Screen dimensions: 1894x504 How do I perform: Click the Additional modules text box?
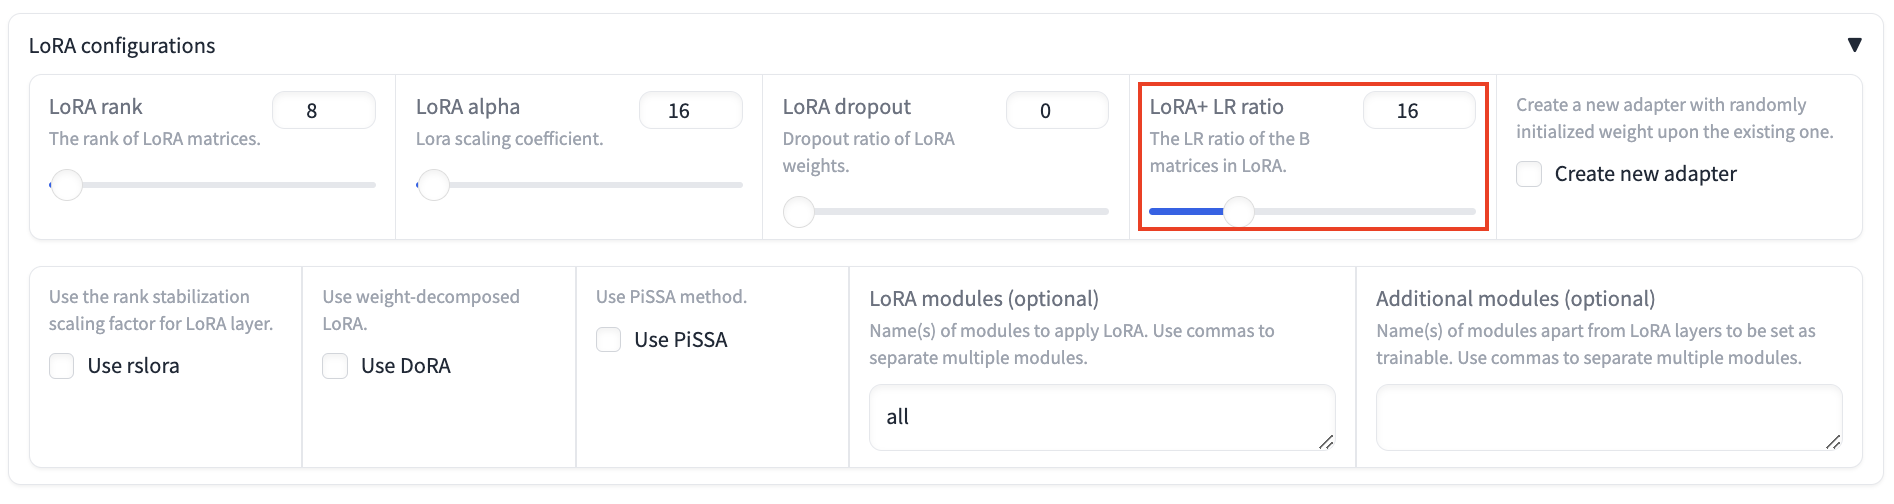click(x=1607, y=417)
